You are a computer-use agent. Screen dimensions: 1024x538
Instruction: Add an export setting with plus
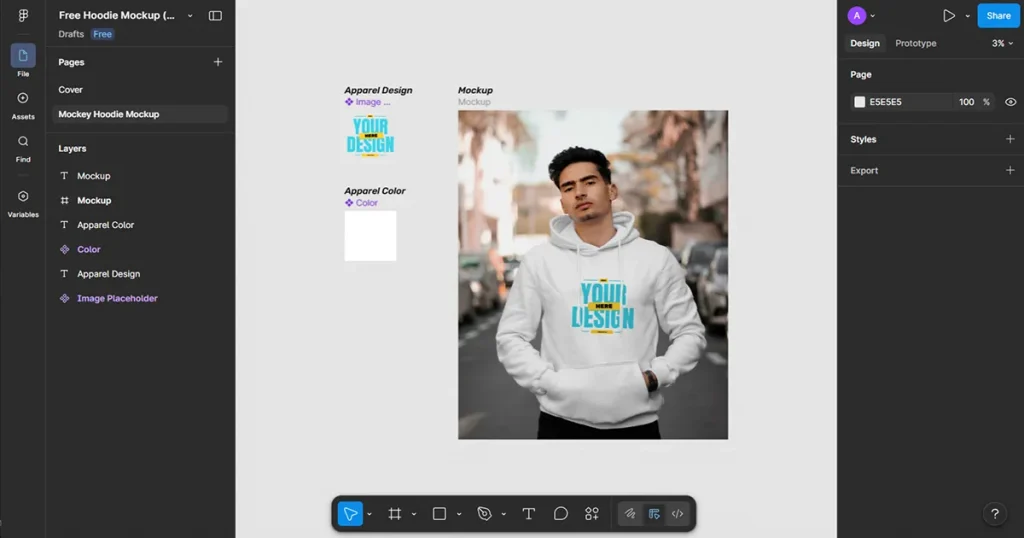pos(1010,170)
